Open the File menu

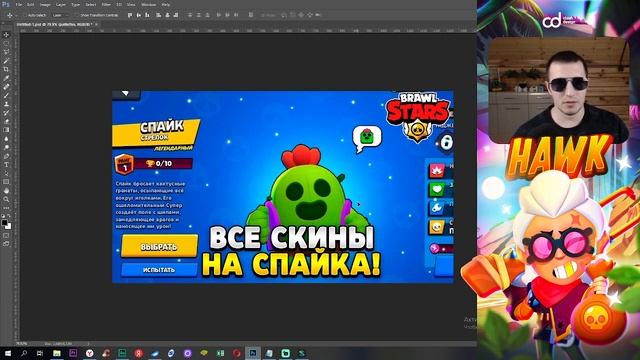(x=19, y=4)
